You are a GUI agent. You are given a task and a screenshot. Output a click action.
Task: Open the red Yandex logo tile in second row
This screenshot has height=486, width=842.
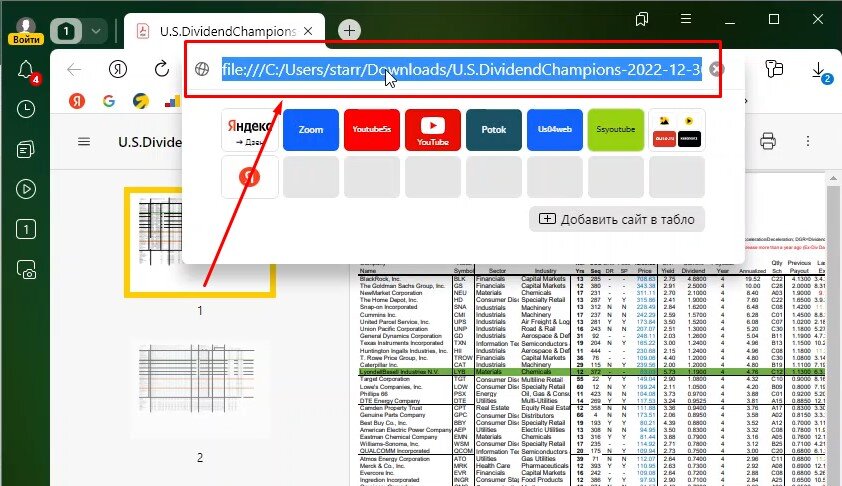click(x=250, y=177)
